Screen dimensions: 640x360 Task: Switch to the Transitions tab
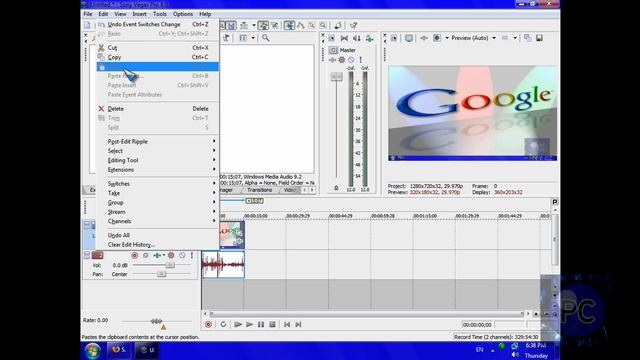[259, 190]
